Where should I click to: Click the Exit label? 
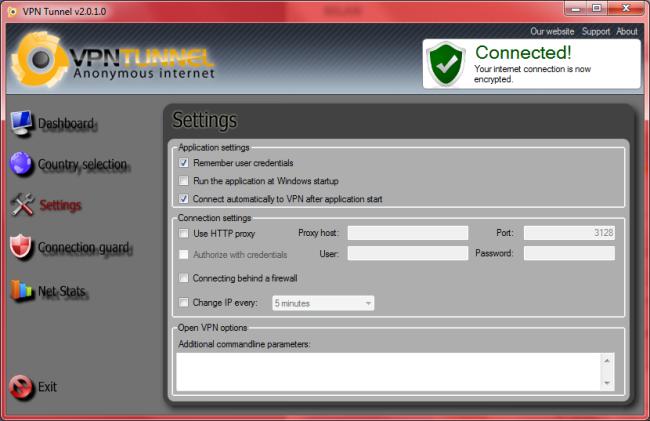47,387
